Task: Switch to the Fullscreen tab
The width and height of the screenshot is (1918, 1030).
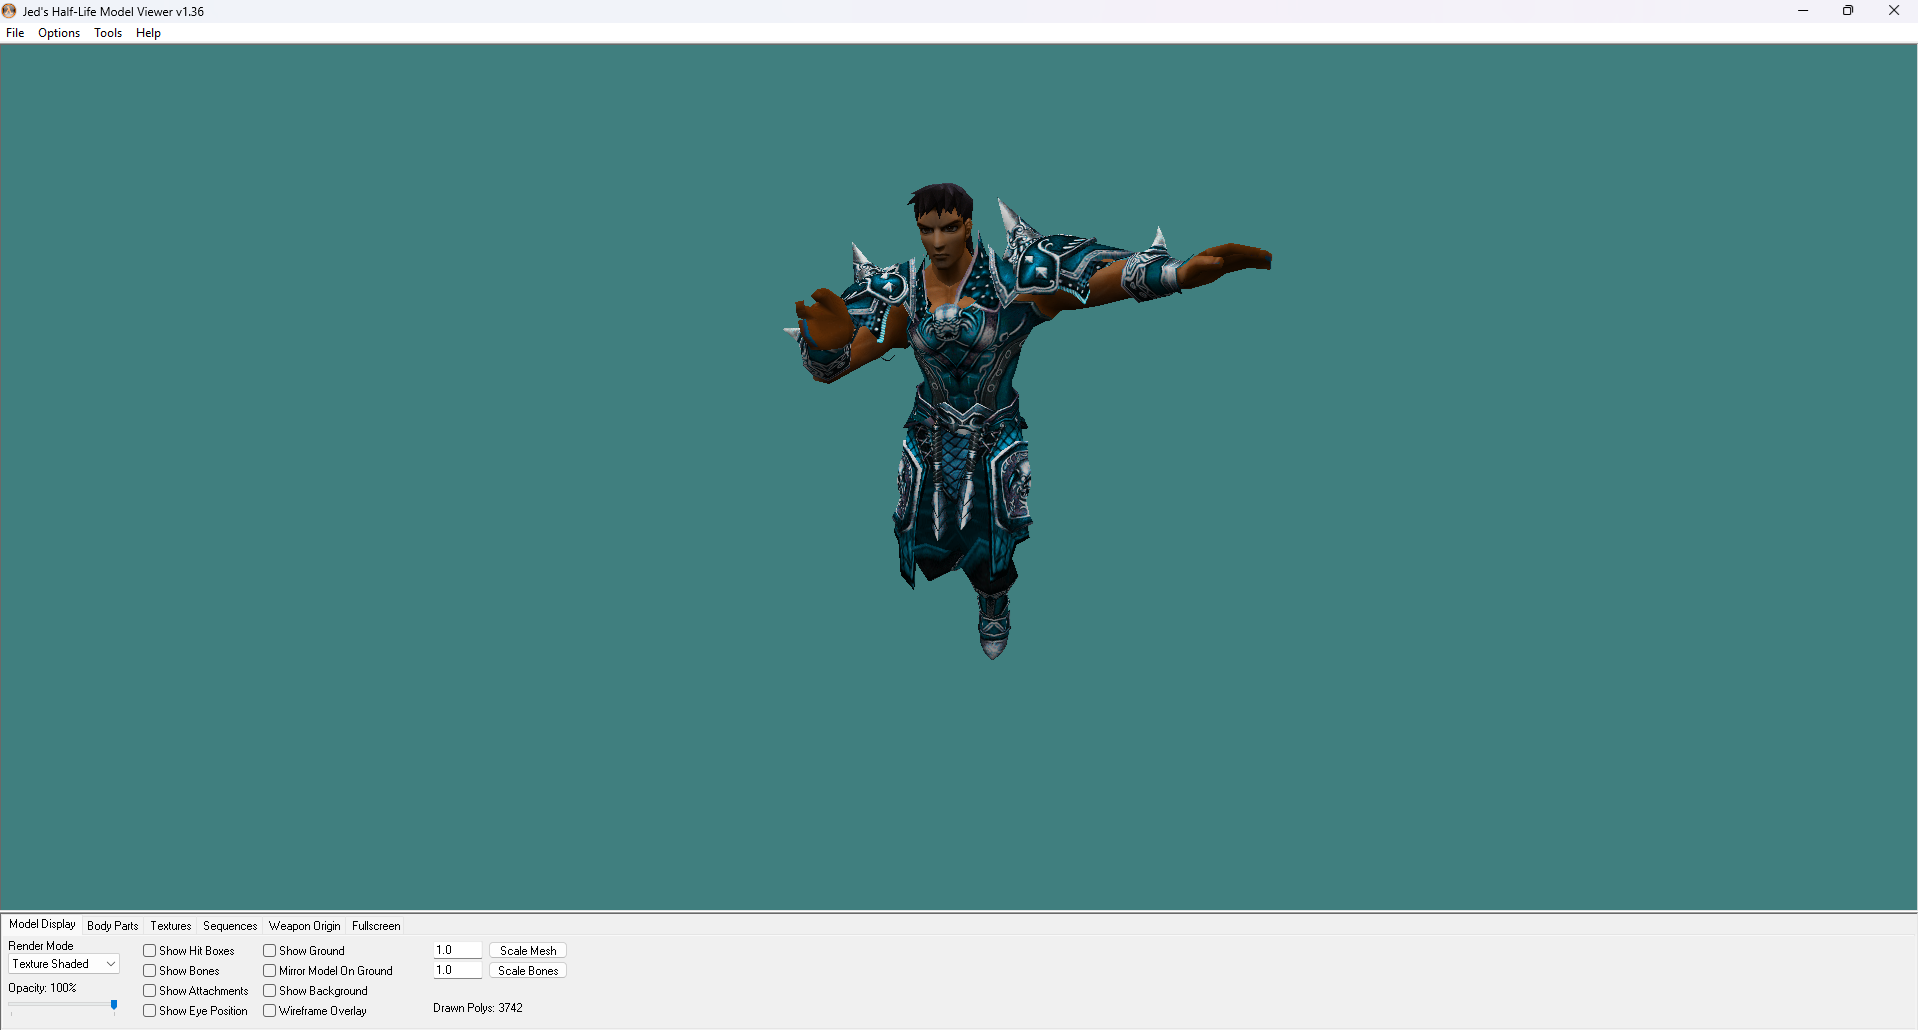Action: (376, 926)
